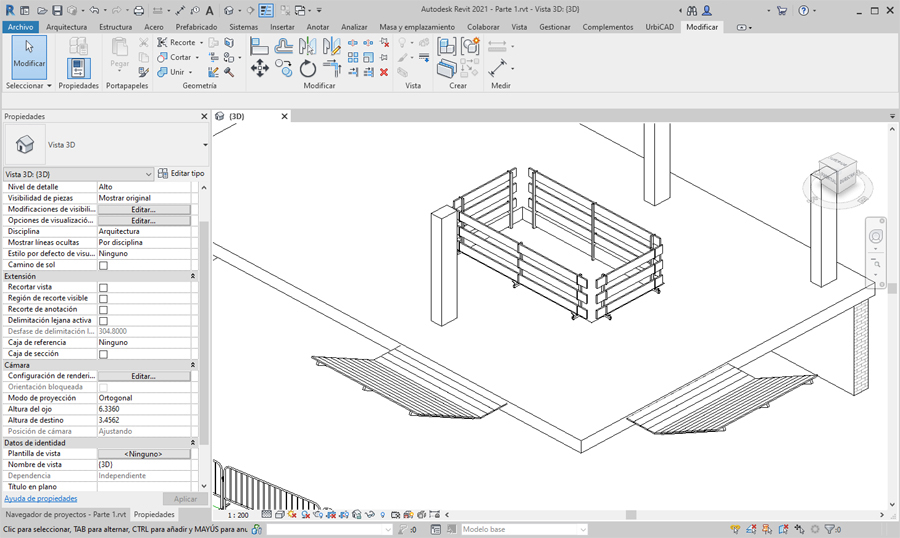
Task: Switch to the Navegador de proyectos tab
Action: pos(64,514)
